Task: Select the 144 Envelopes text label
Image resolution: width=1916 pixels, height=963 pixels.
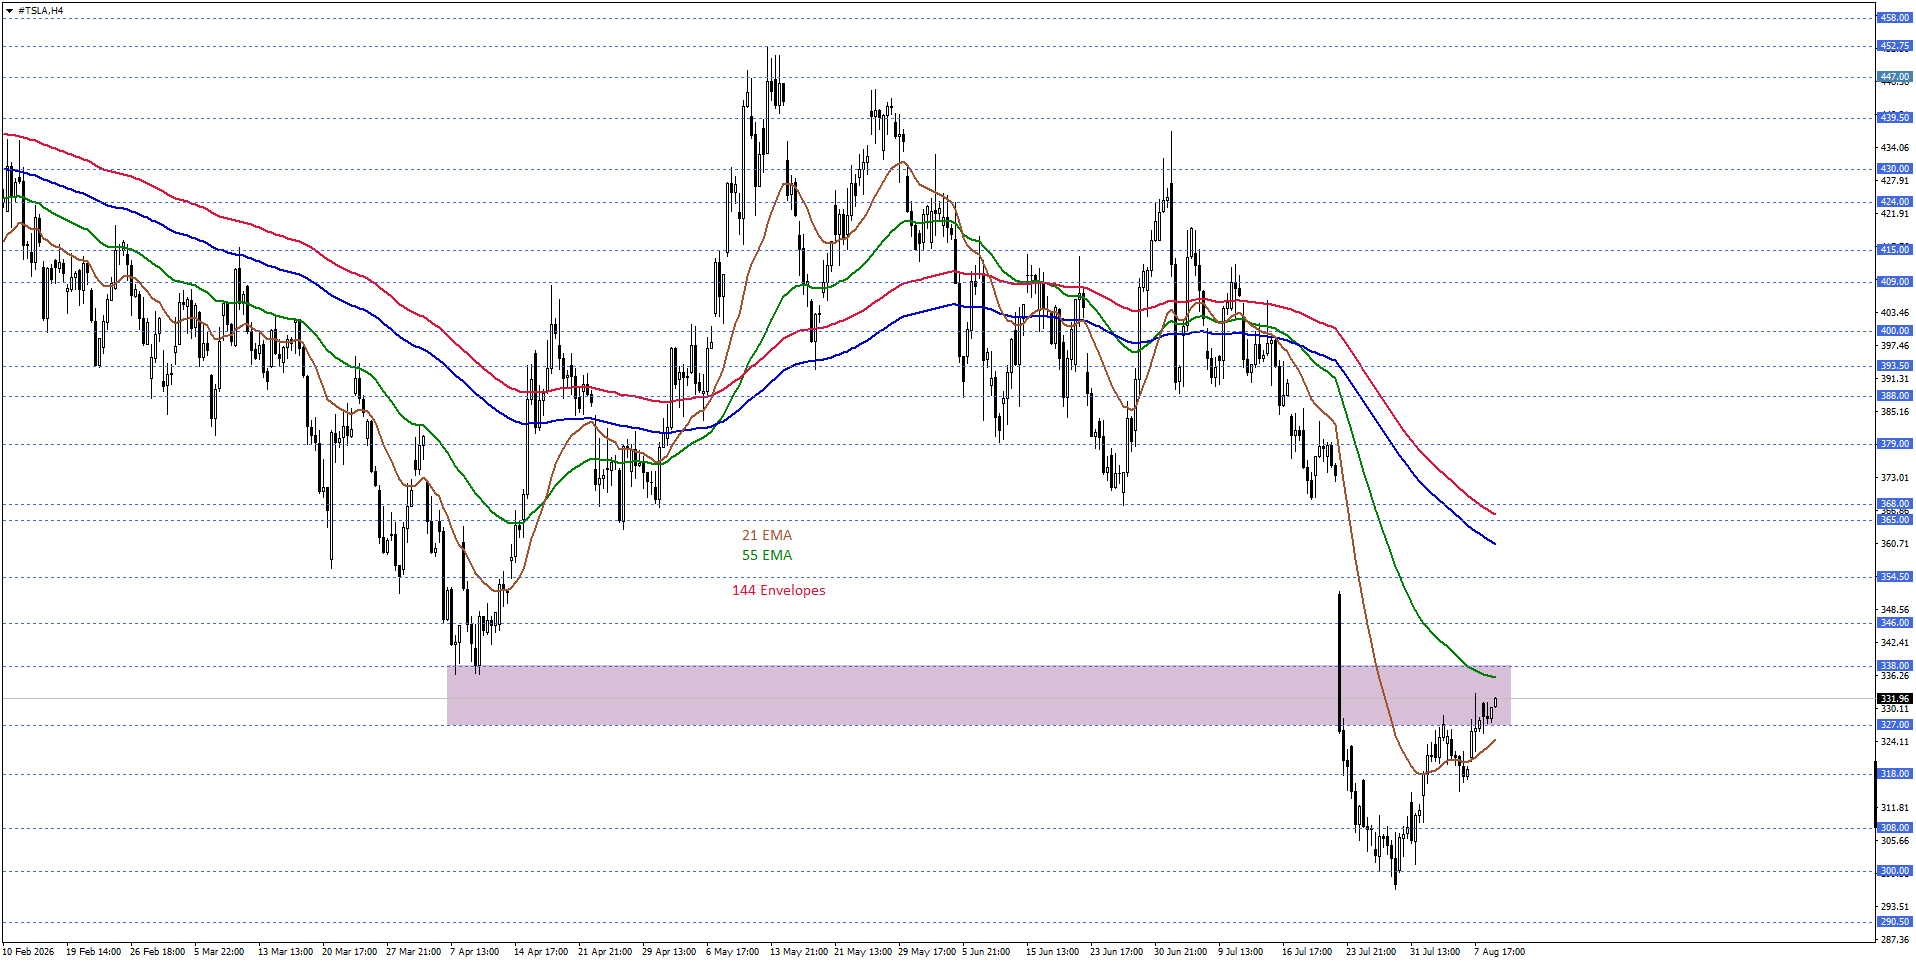Action: pyautogui.click(x=779, y=590)
